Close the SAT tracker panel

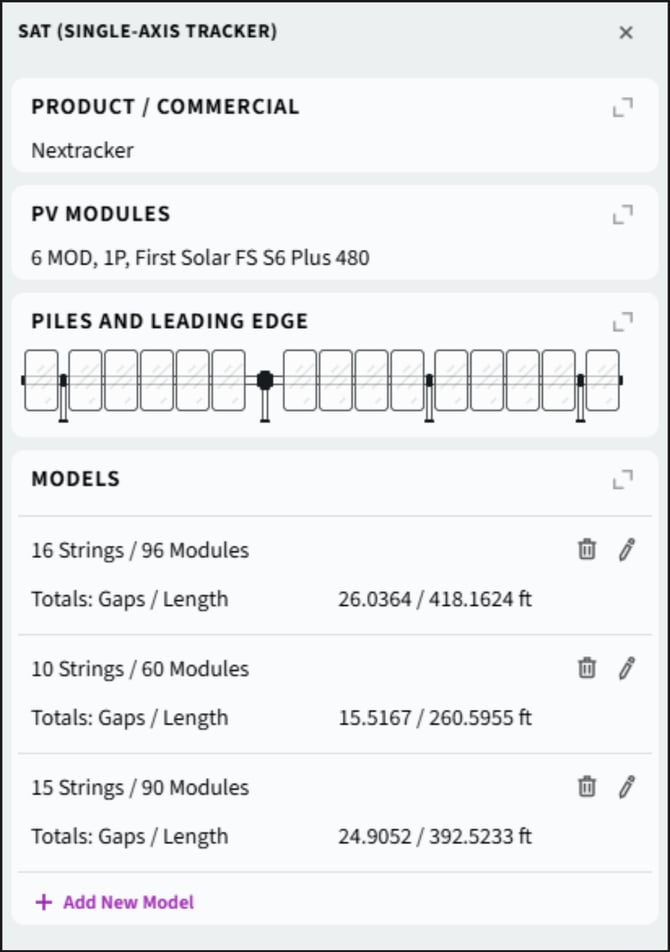pos(626,32)
